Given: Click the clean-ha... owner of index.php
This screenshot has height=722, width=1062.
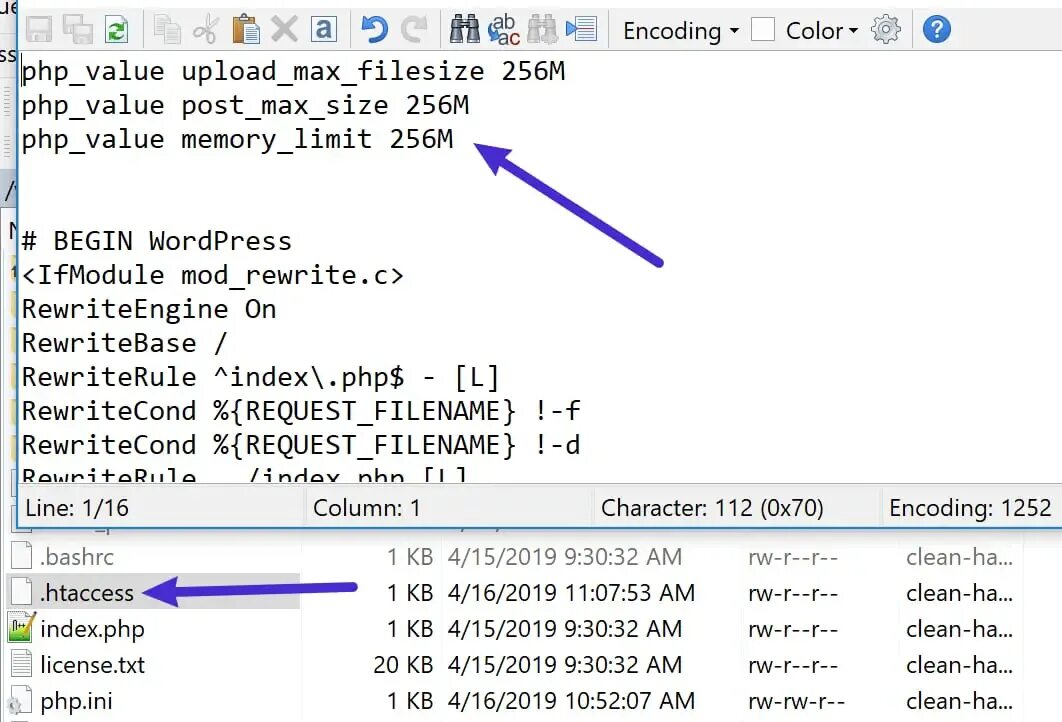Looking at the screenshot, I should coord(959,629).
